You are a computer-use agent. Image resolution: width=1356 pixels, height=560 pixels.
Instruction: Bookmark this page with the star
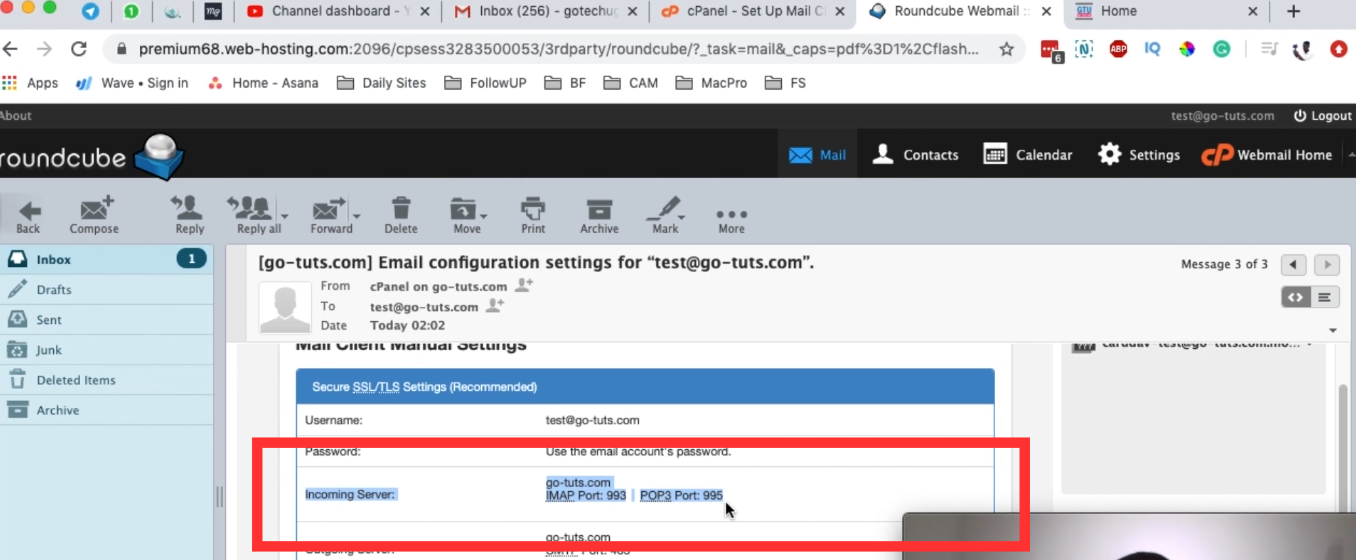pyautogui.click(x=1006, y=49)
